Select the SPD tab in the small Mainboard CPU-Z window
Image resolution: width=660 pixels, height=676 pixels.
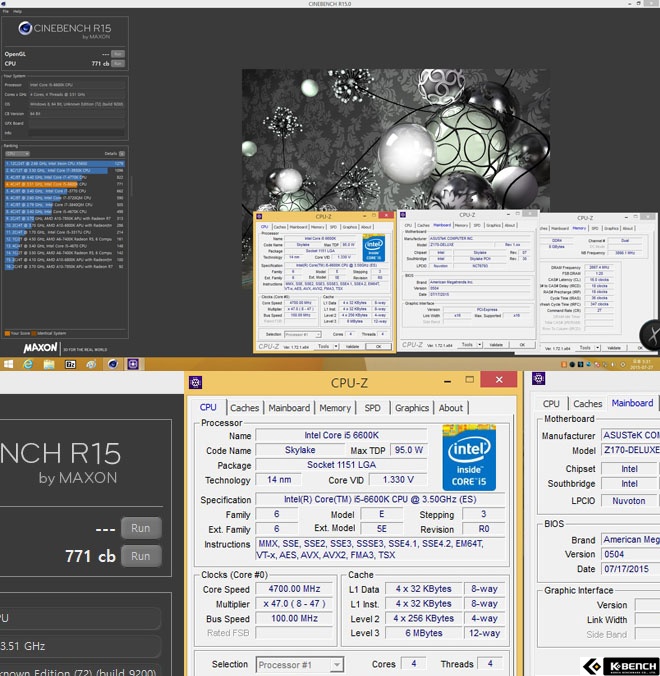coord(477,225)
